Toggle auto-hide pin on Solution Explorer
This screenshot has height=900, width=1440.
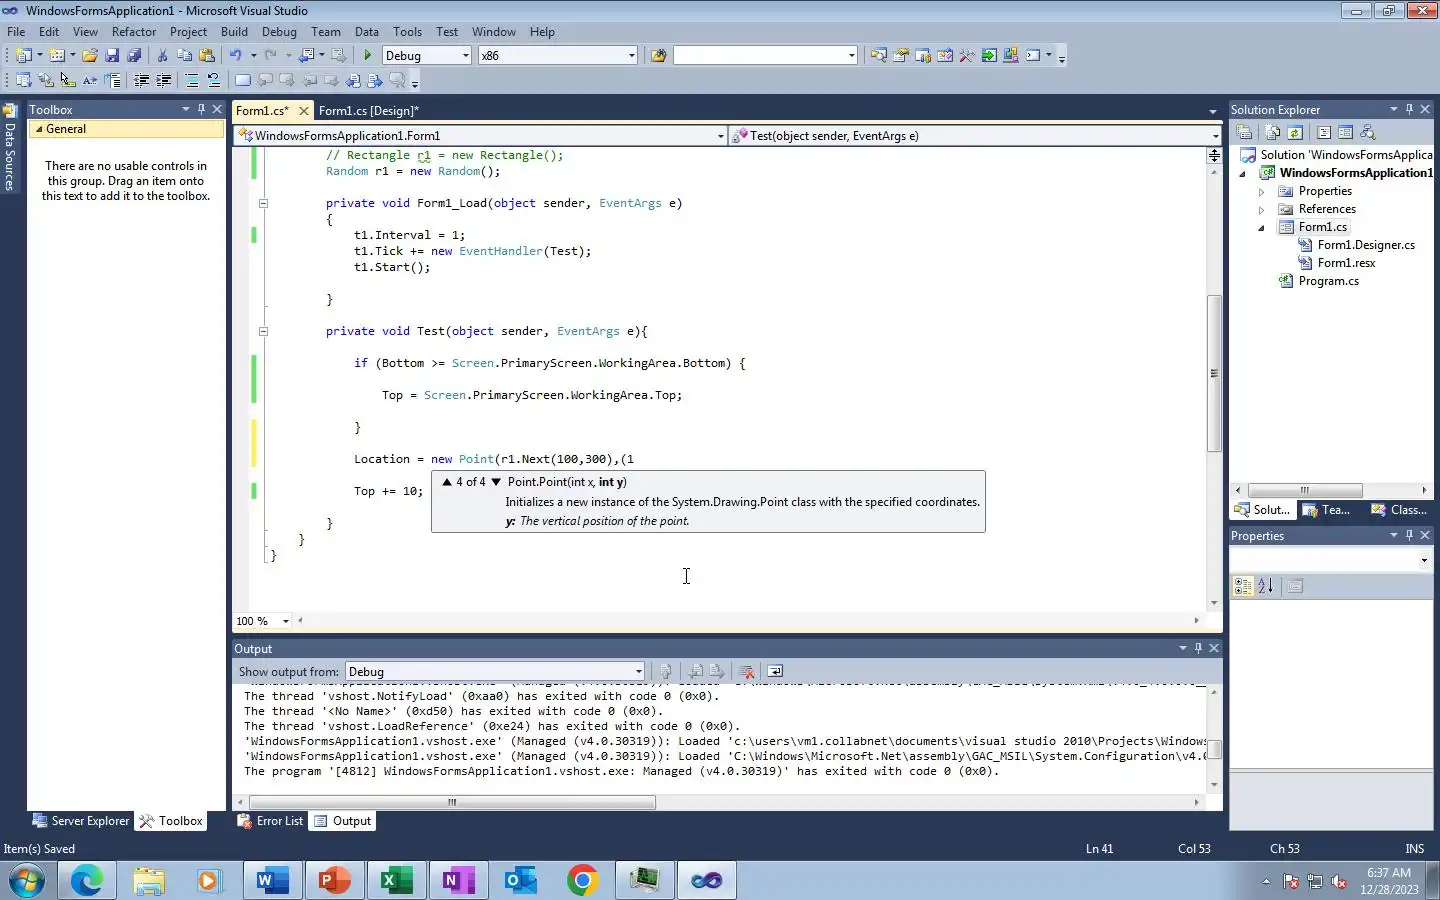[1409, 109]
